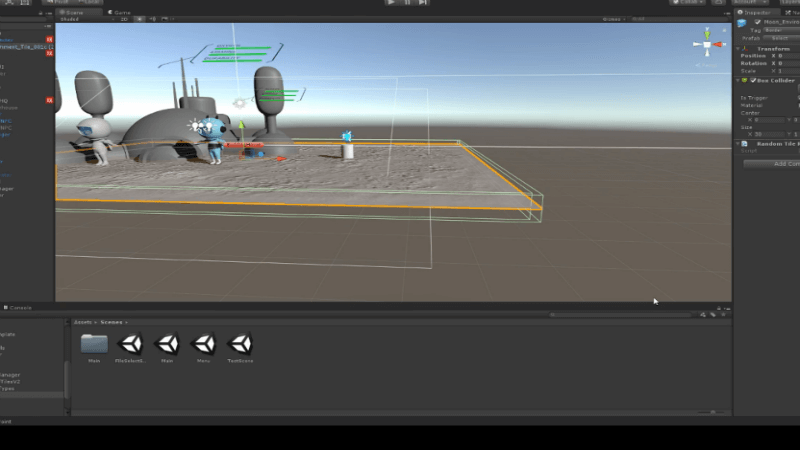Switch to the Game tab
The image size is (800, 450).
[120, 11]
